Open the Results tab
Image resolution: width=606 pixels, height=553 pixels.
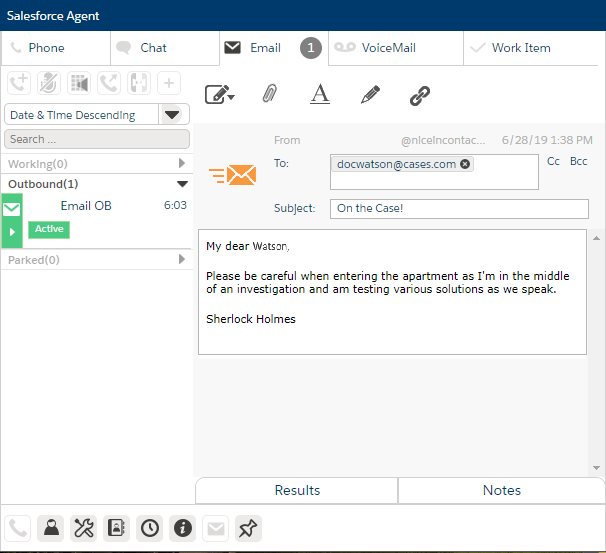coord(297,490)
